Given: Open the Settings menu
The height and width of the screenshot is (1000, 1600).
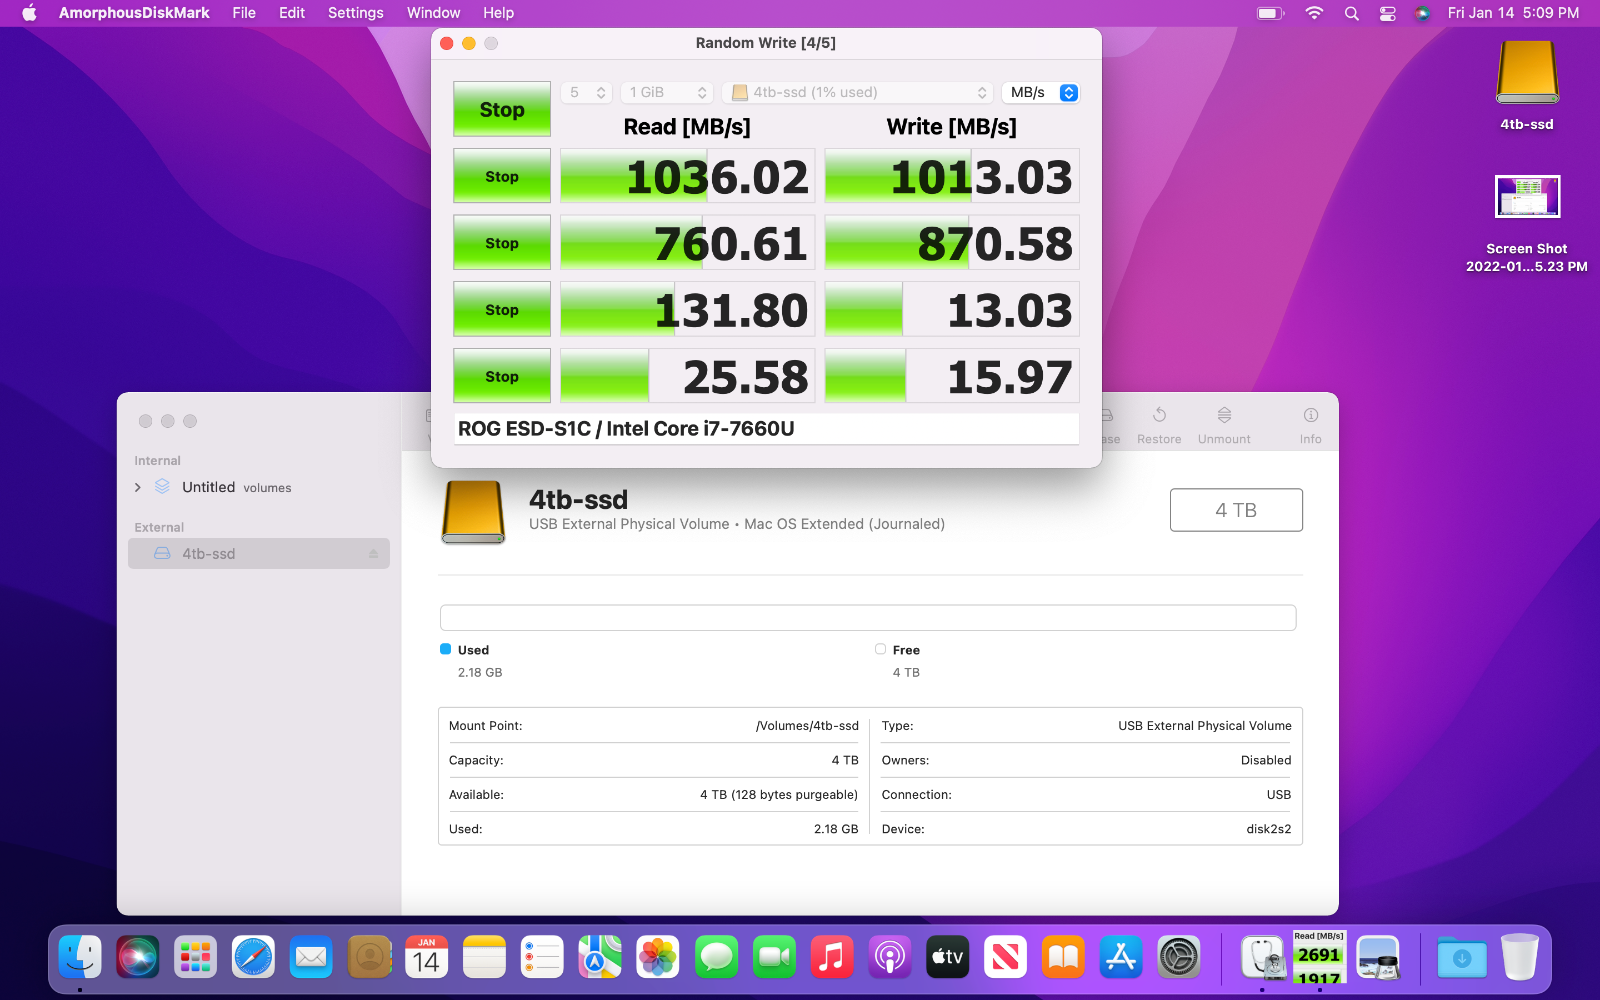Looking at the screenshot, I should click(x=356, y=13).
